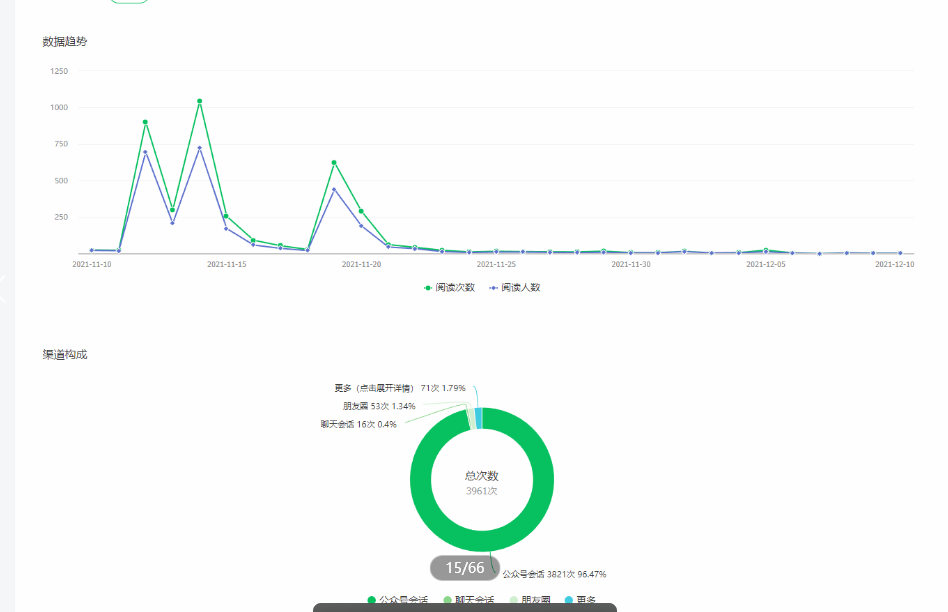Click the blue 更多 slice atop the donut
This screenshot has width=948, height=612.
[478, 418]
